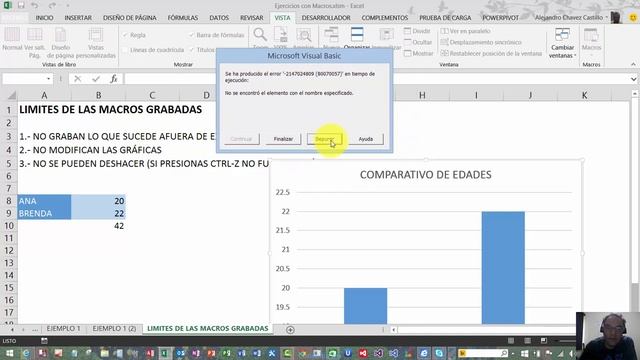Switch to the FÓRMULAS ribbon tab
This screenshot has width=640, height=360.
point(182,18)
